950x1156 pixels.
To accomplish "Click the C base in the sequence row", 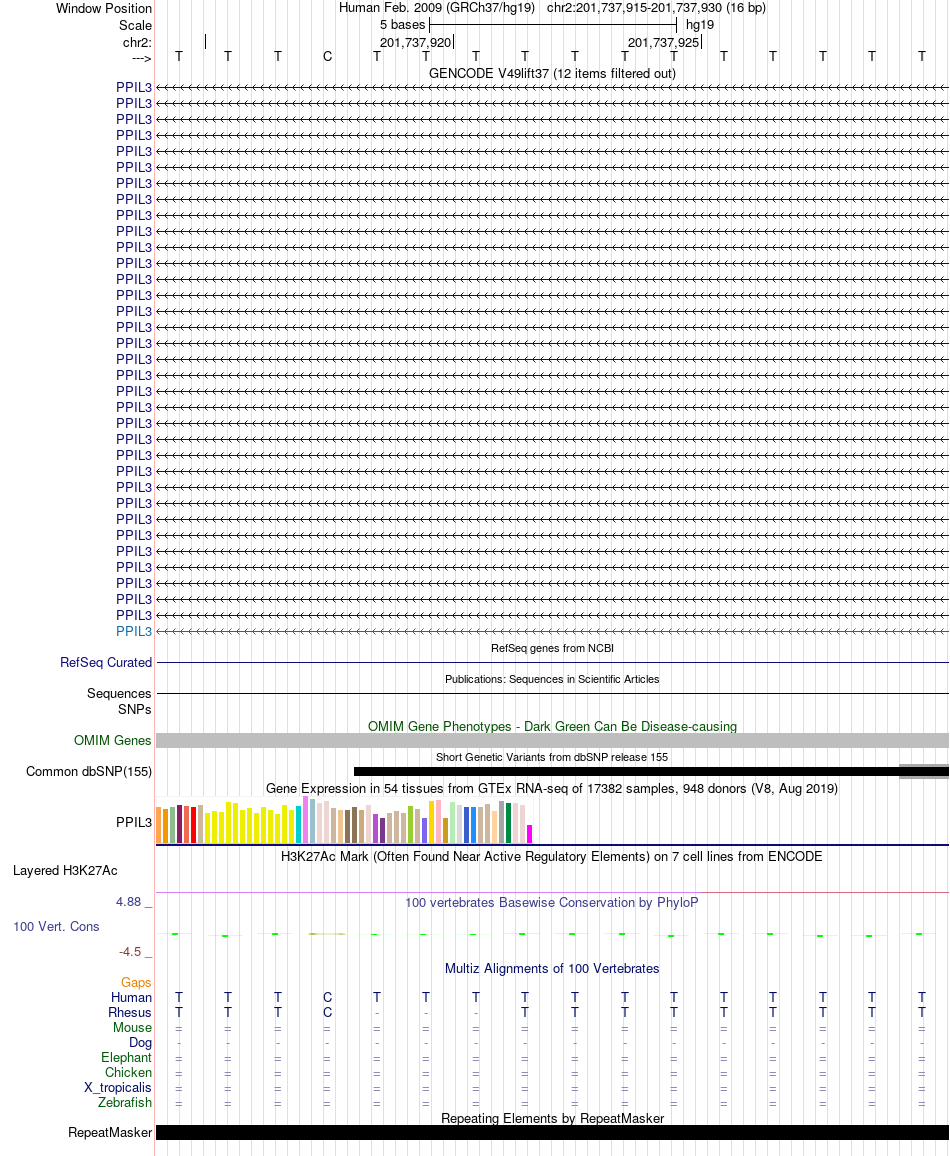I will coord(327,56).
